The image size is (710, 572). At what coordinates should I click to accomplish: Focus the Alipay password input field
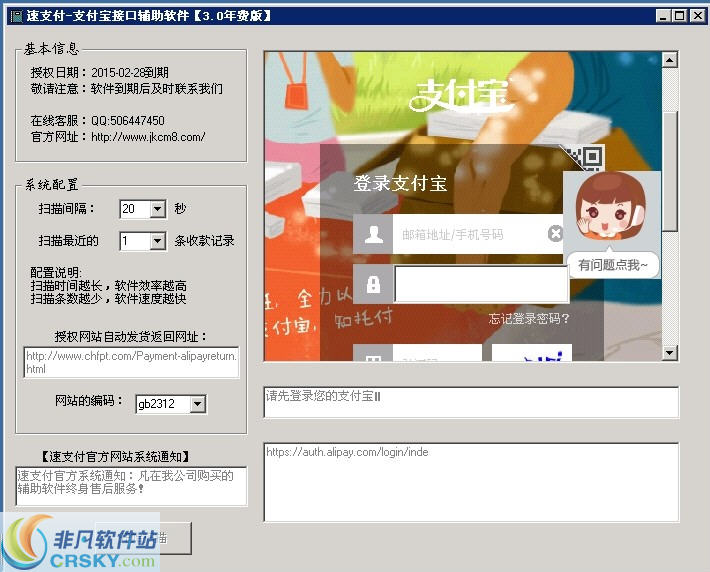tap(481, 284)
